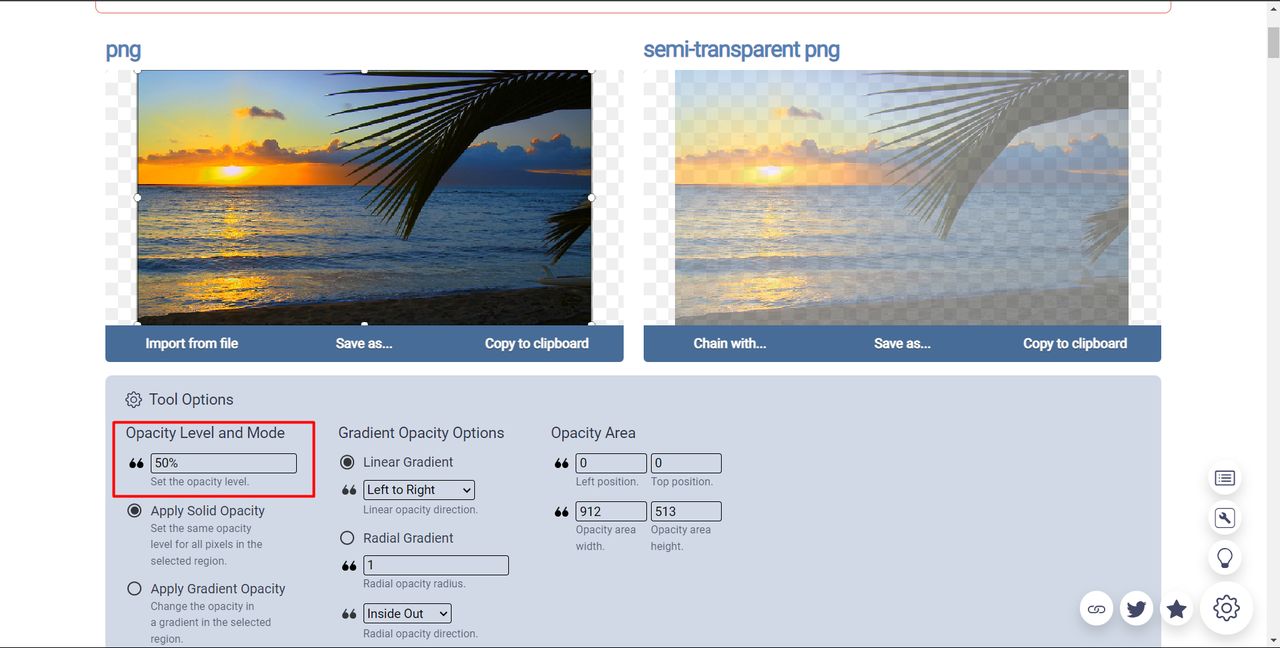The width and height of the screenshot is (1280, 648).
Task: Choose the Radial Gradient radio button
Action: pyautogui.click(x=347, y=538)
